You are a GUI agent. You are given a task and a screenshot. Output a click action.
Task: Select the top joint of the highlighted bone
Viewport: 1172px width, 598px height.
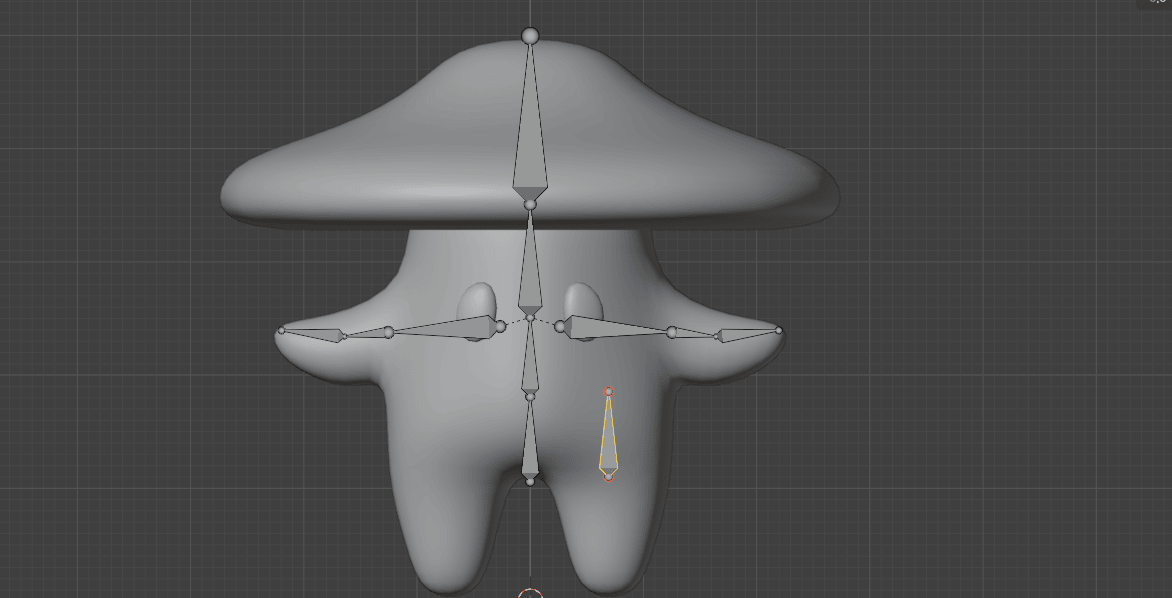tap(608, 391)
